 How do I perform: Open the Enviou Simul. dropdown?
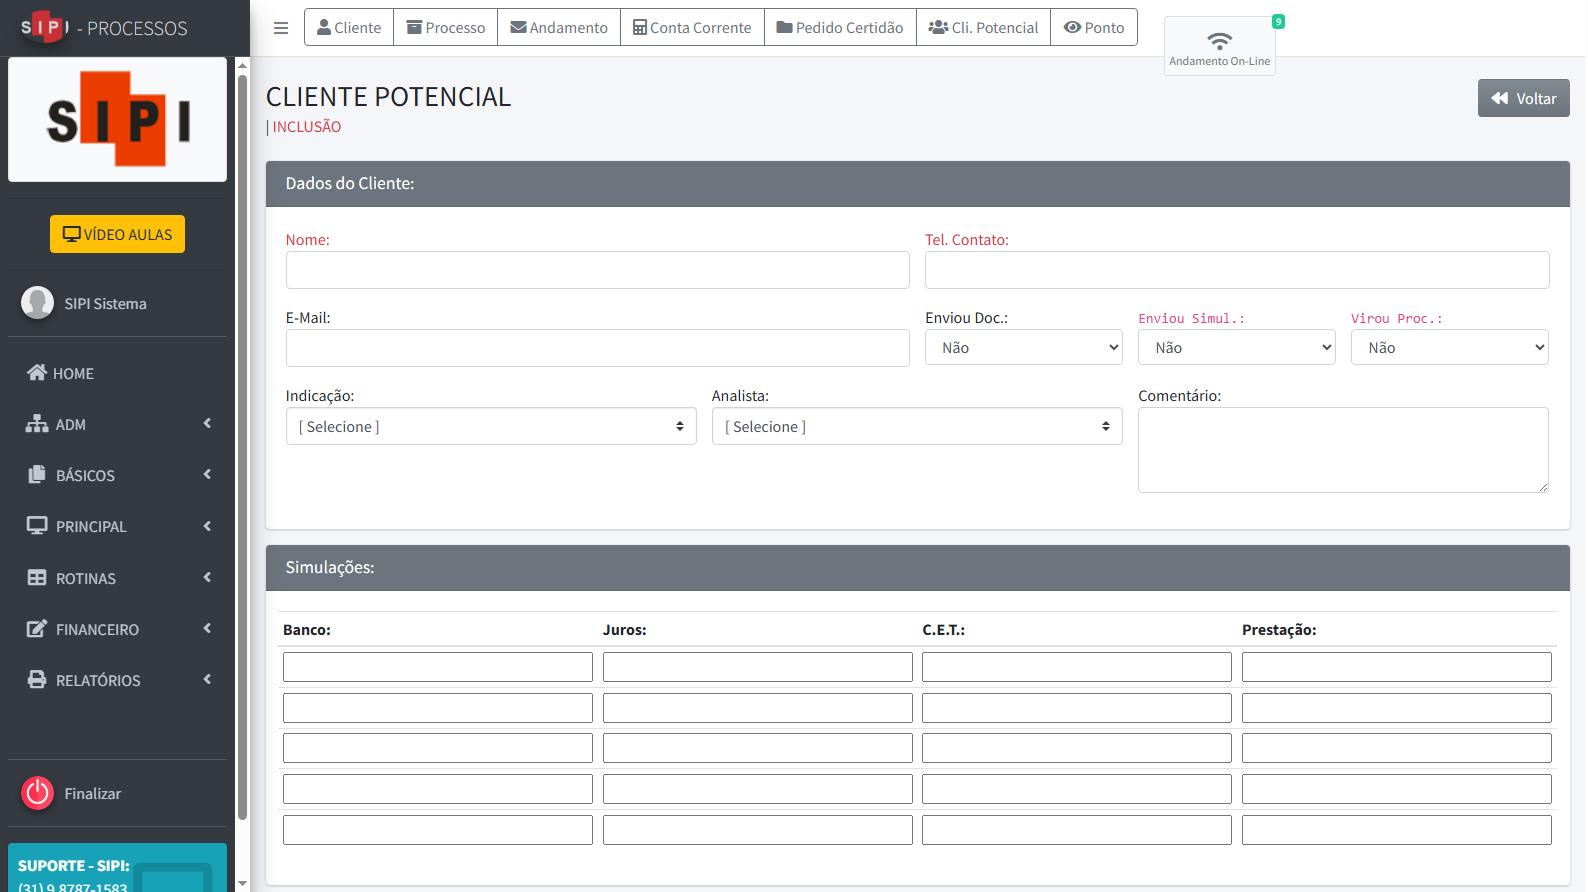click(1237, 347)
